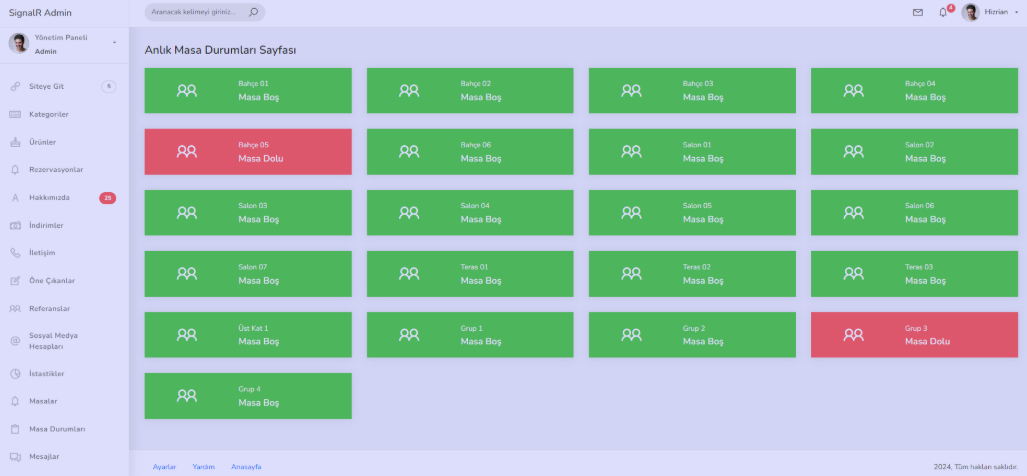This screenshot has width=1027, height=476.
Task: Click the Mesajlar chat icon in sidebar
Action: pos(15,456)
